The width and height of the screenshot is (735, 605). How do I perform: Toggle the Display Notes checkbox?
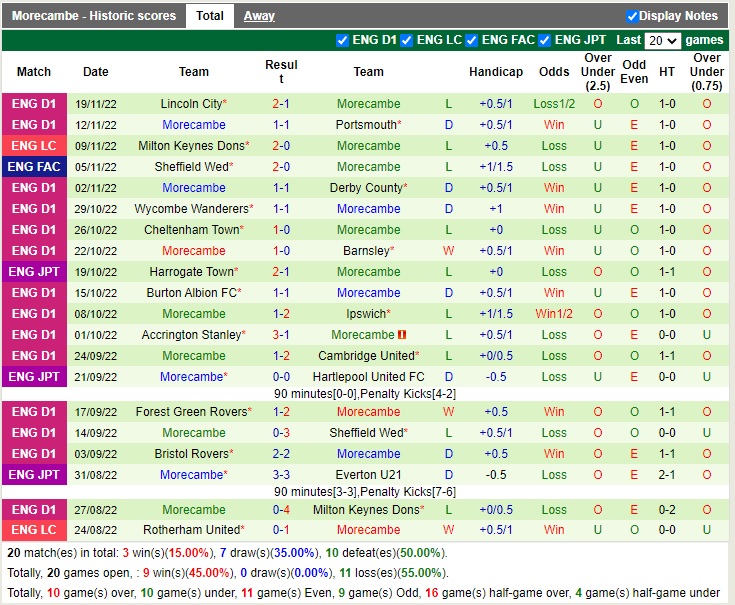[x=632, y=16]
